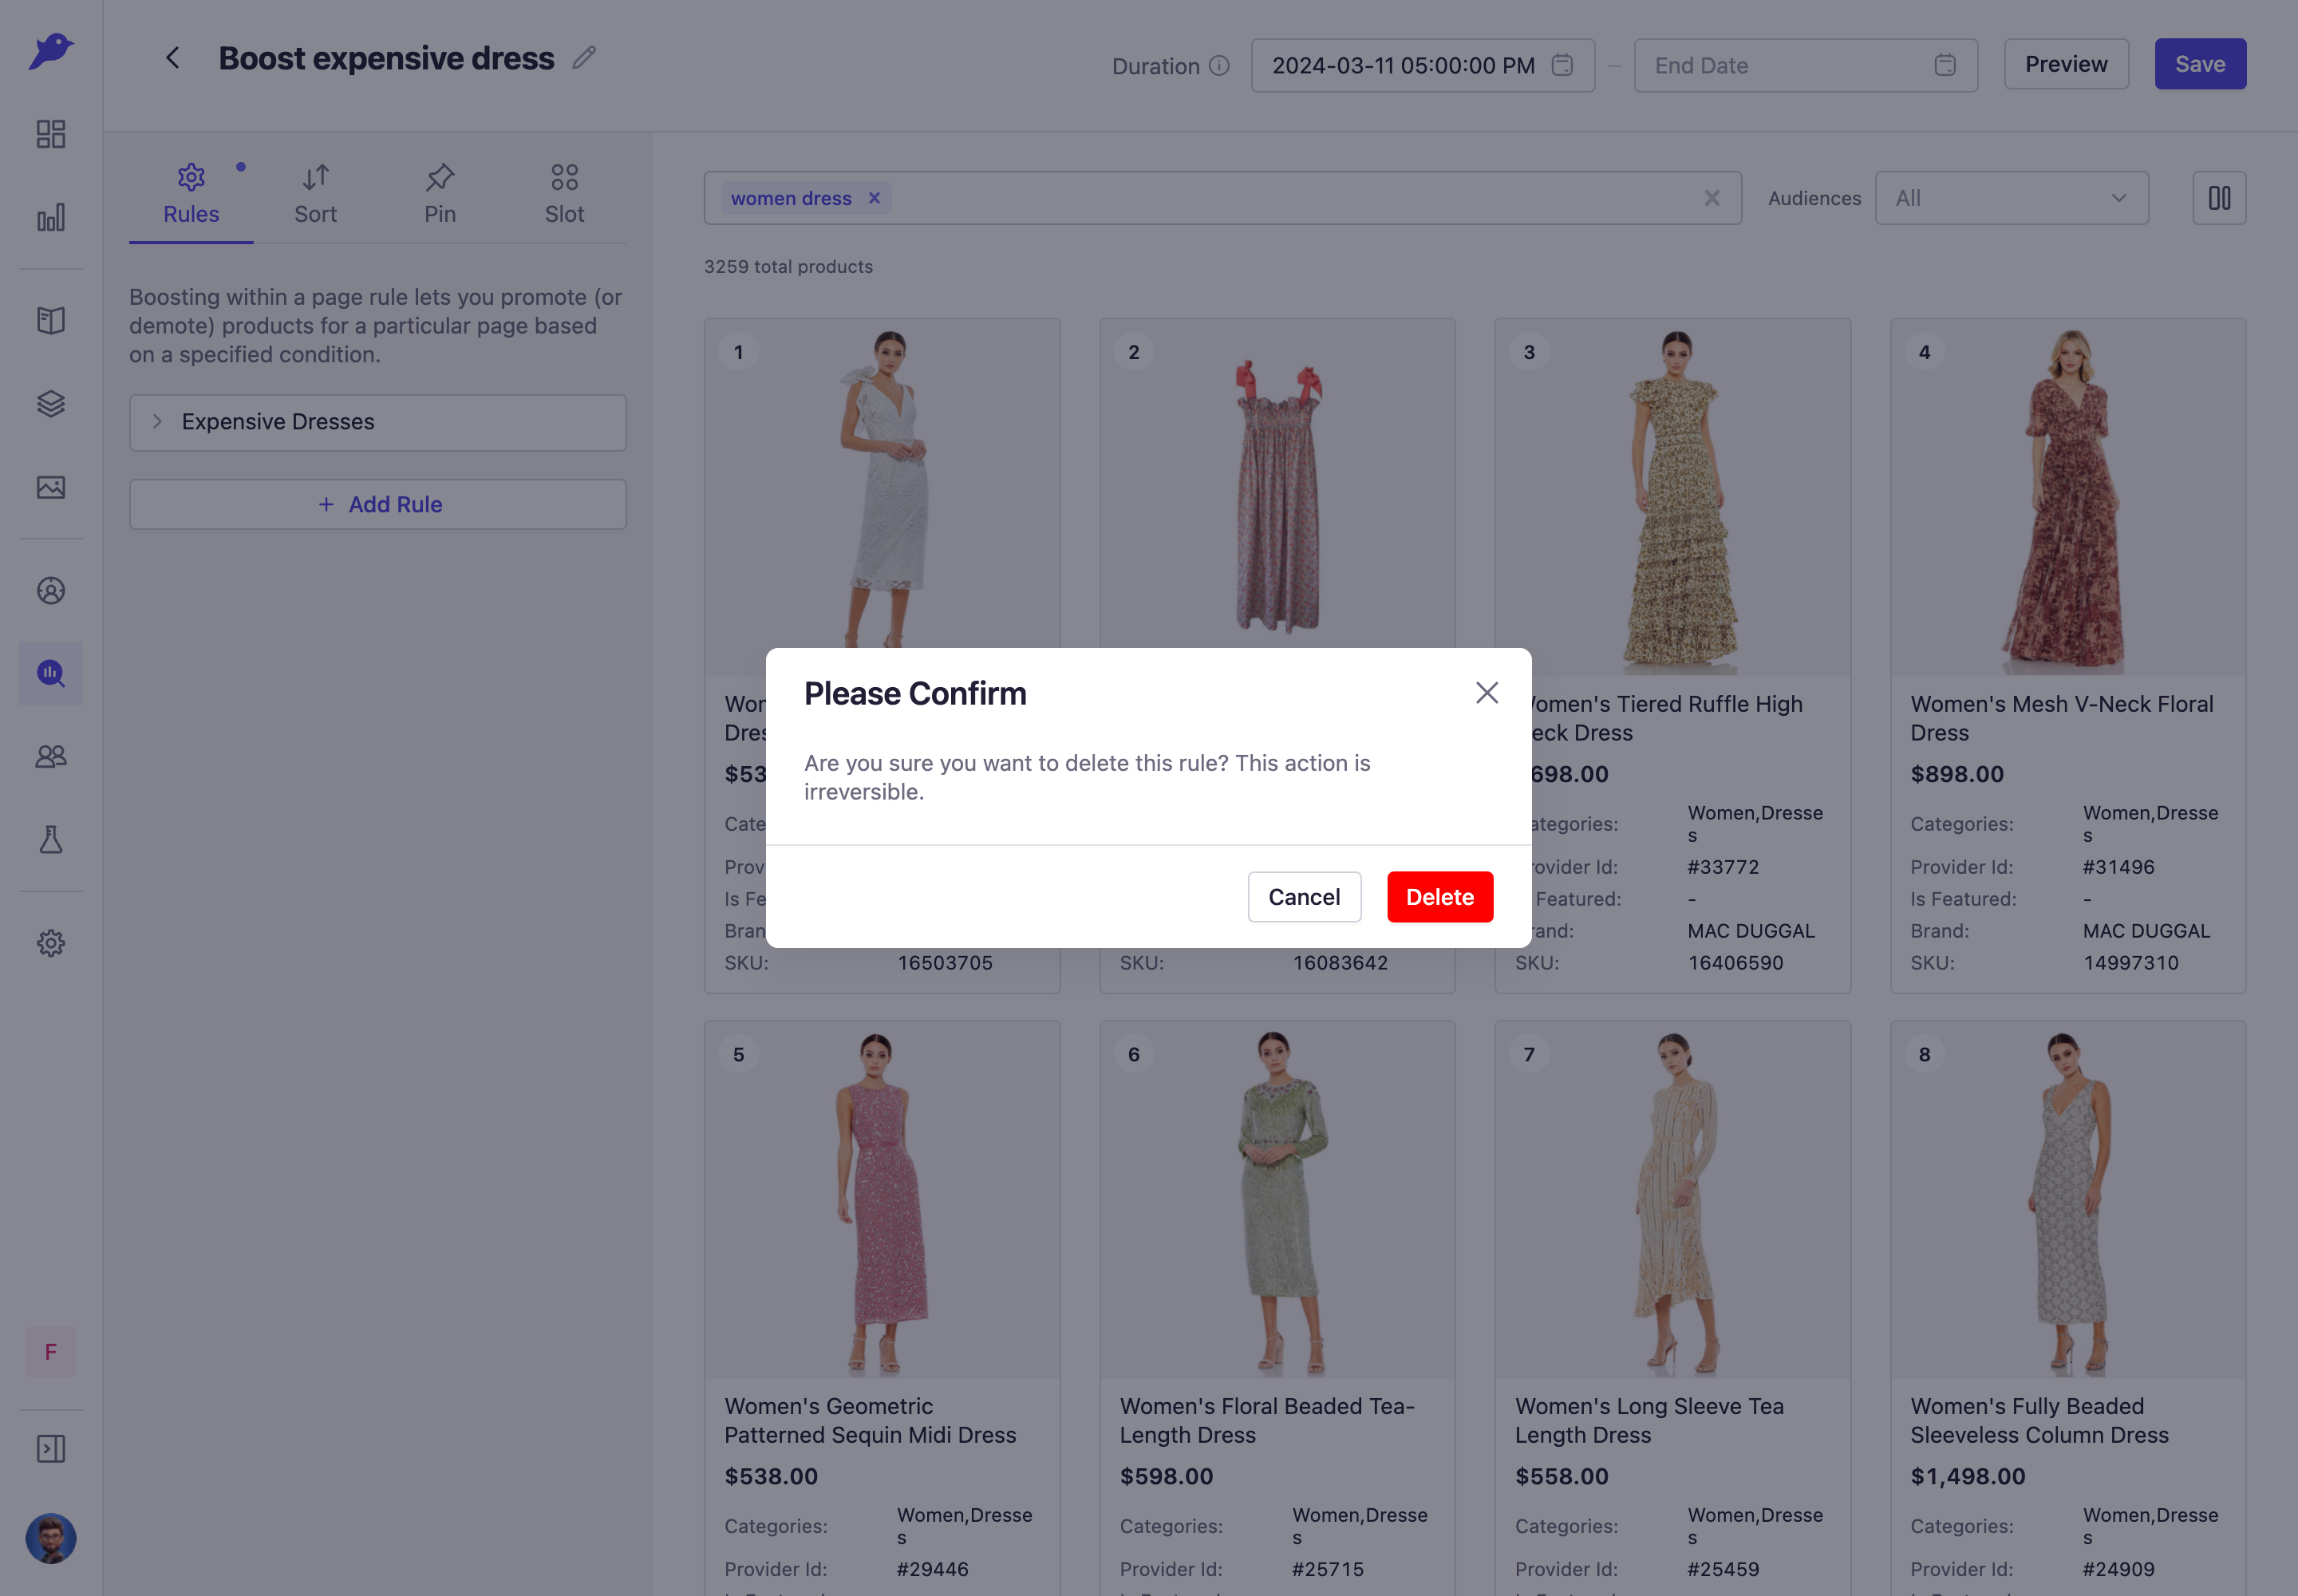Image resolution: width=2298 pixels, height=1596 pixels.
Task: Open the stacked layers icon in sidebar
Action: (51, 403)
